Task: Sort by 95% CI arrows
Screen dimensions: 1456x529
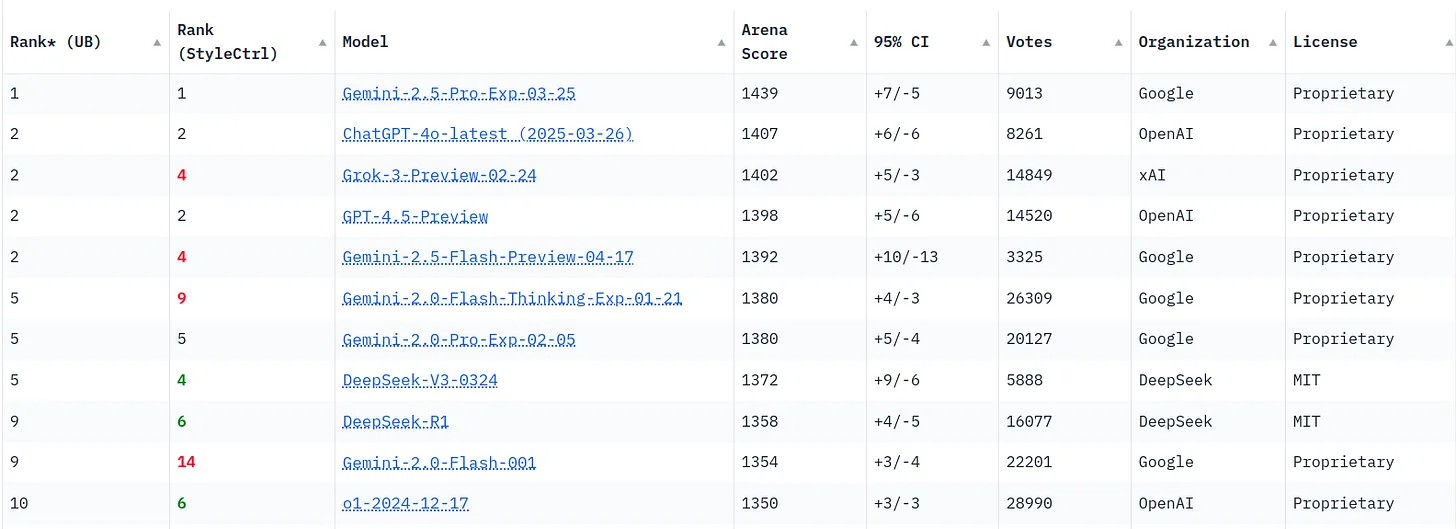Action: pos(986,42)
